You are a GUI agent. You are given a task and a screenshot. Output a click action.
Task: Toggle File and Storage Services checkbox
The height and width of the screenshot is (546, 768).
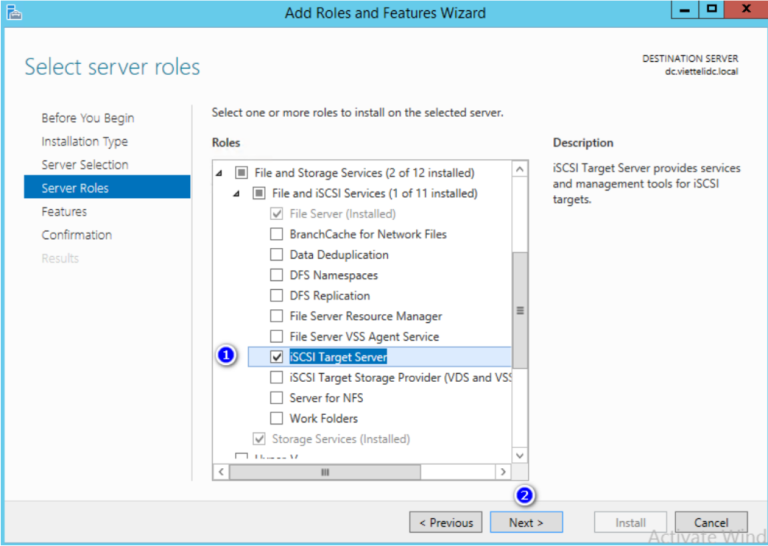pos(241,172)
